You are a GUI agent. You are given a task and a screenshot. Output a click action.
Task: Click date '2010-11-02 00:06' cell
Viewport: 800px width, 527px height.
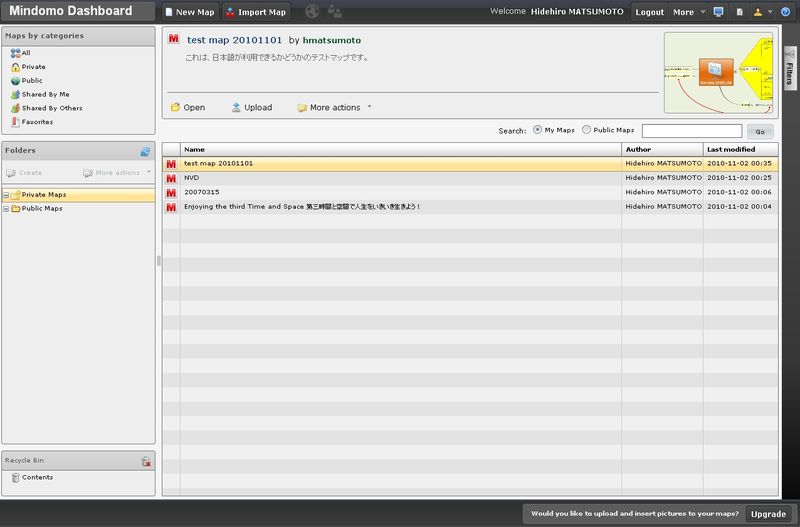(x=739, y=192)
